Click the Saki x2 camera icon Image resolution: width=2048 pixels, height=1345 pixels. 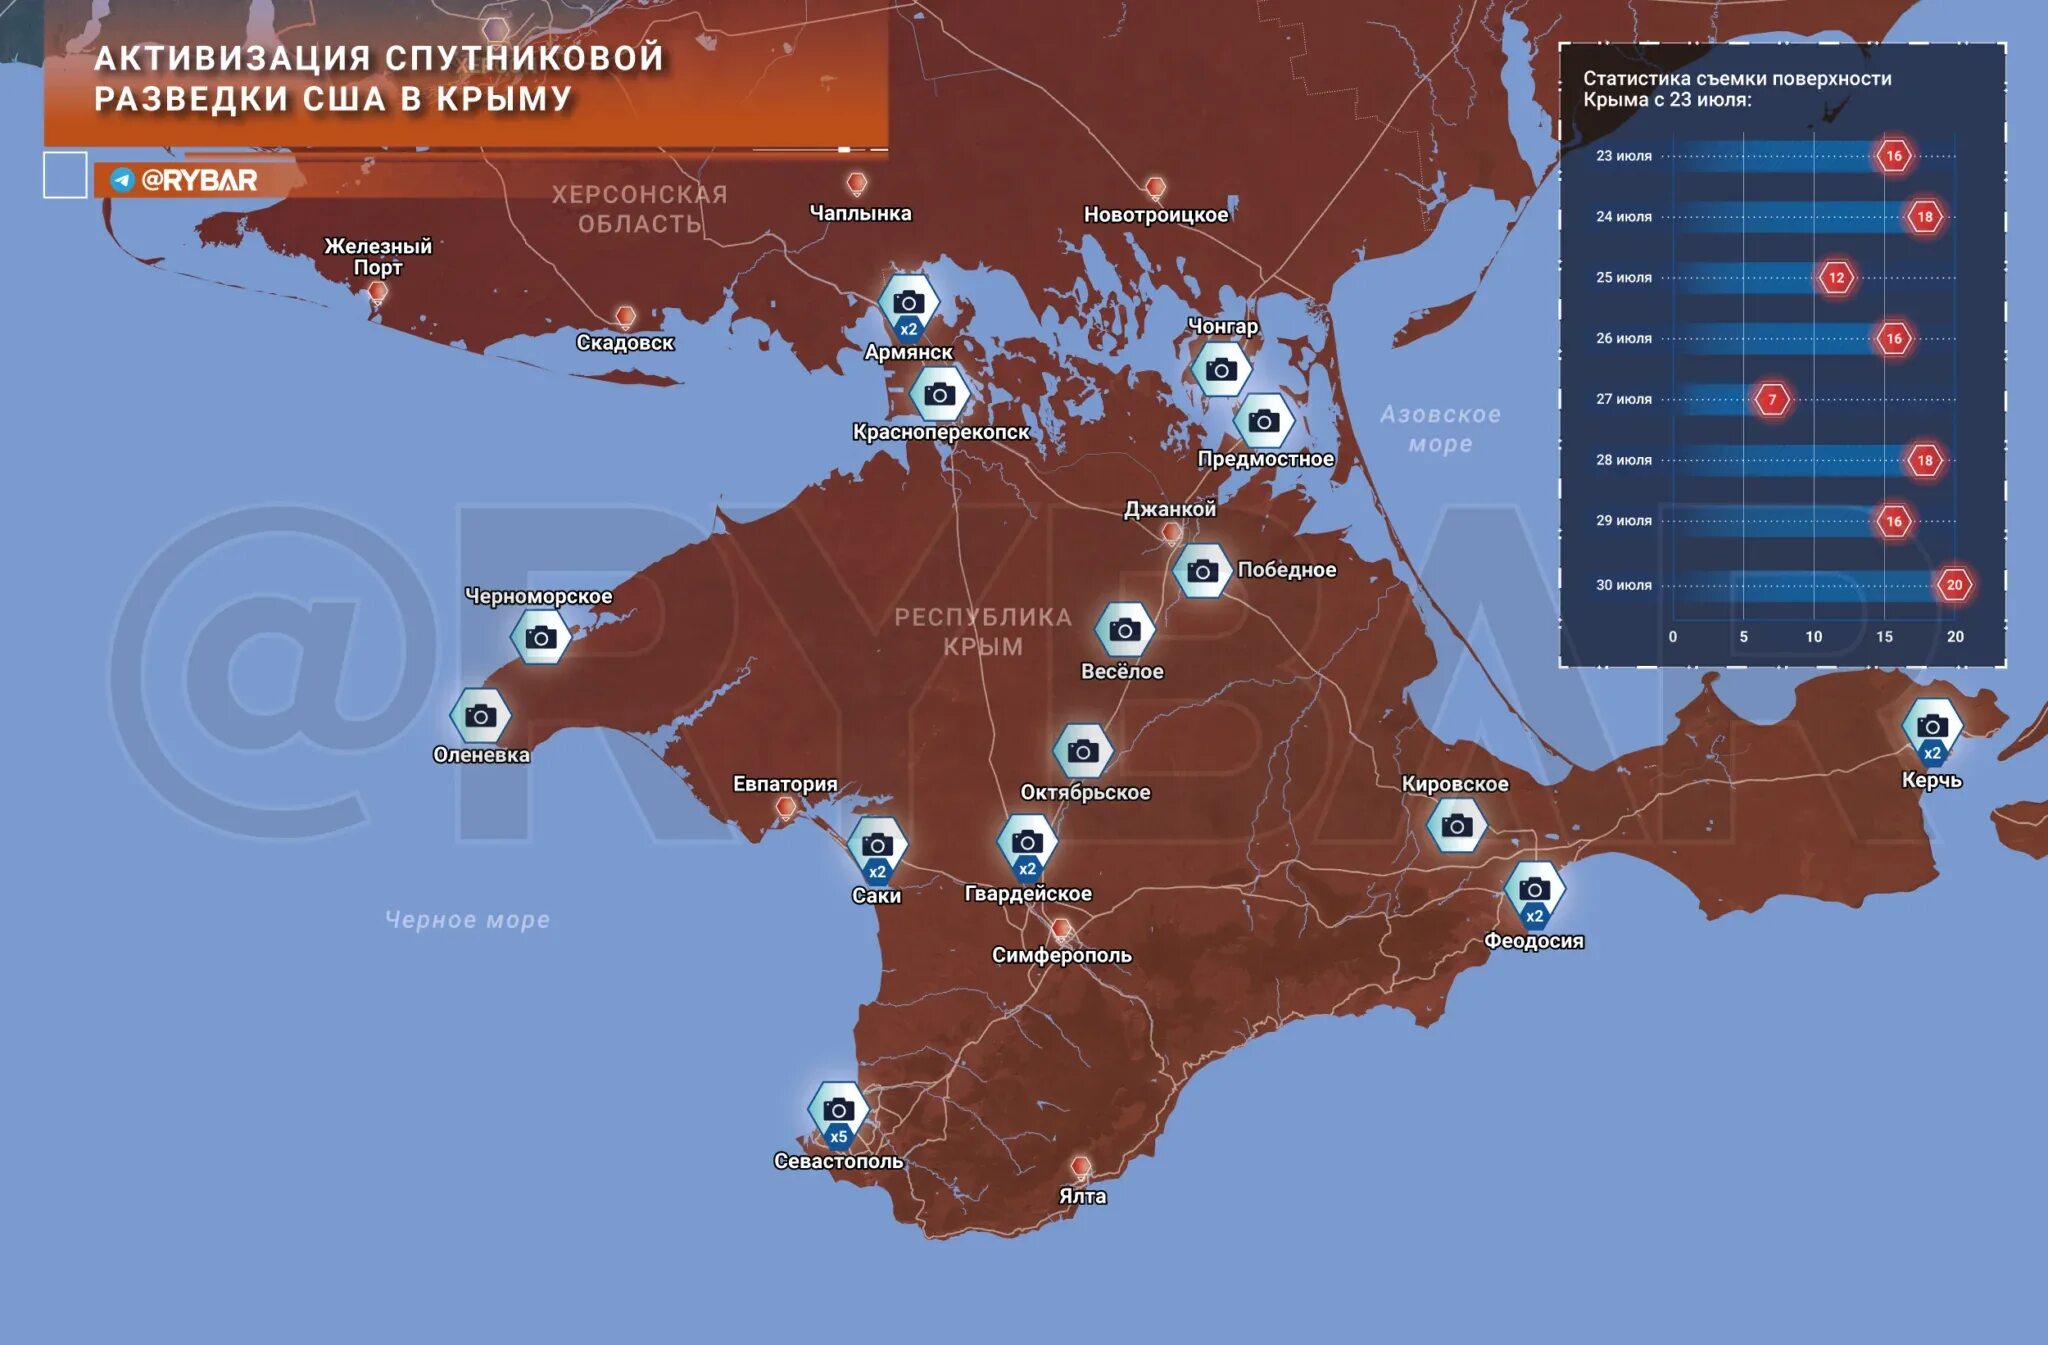point(877,847)
